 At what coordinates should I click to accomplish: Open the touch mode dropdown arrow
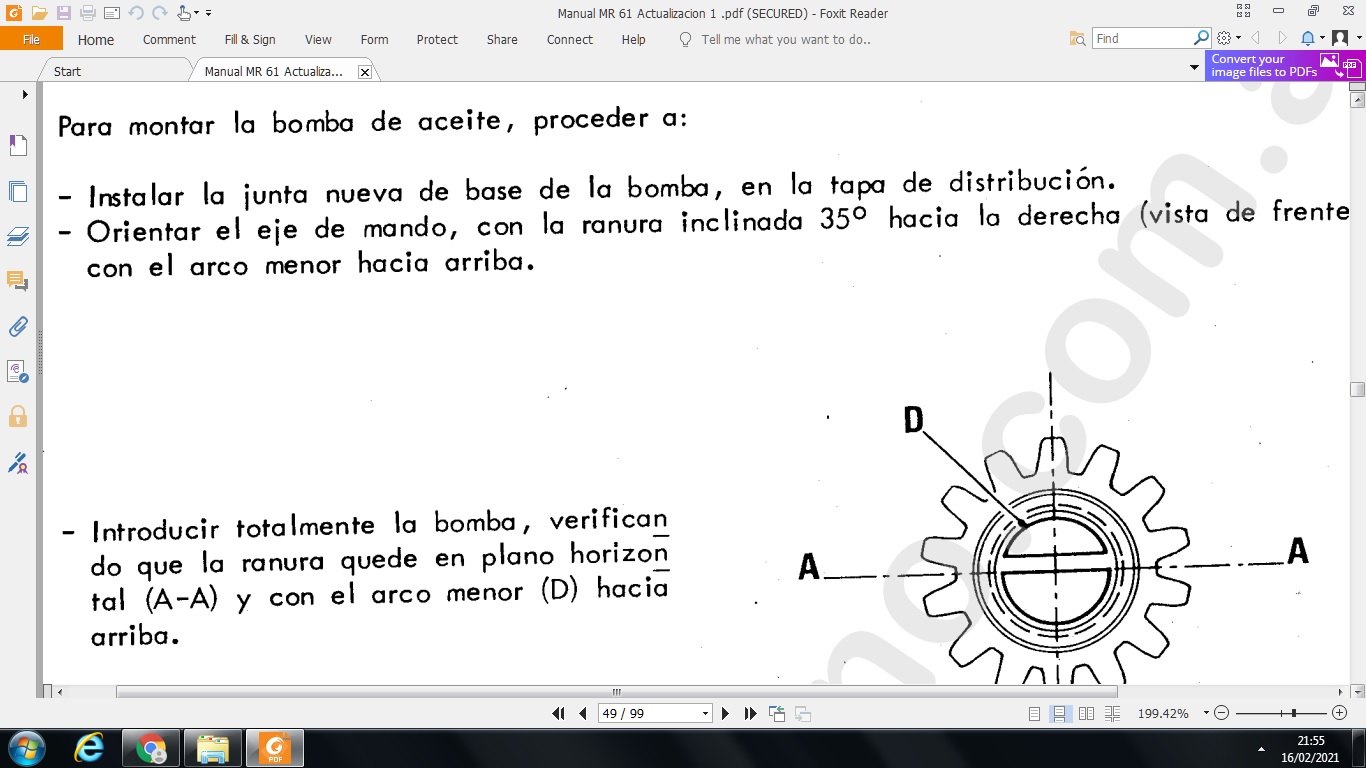pos(197,13)
